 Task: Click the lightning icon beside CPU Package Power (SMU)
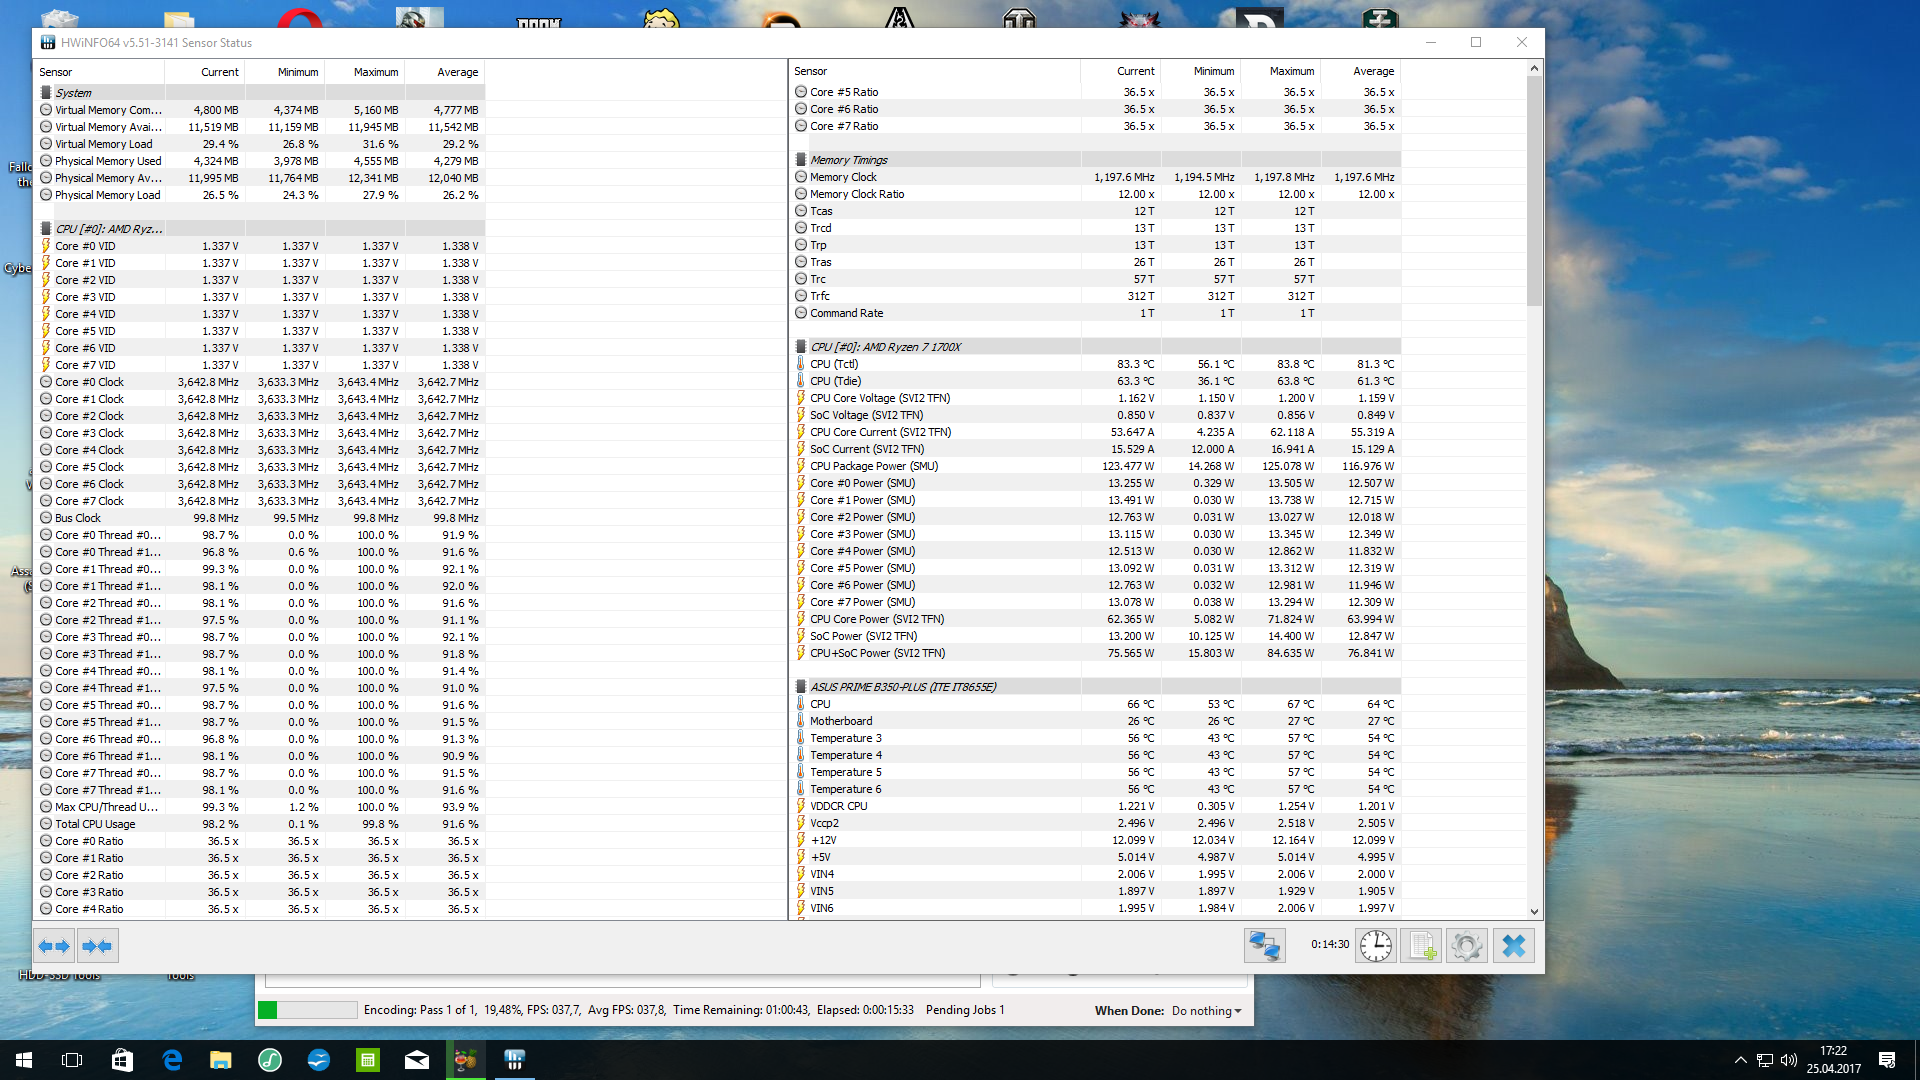tap(801, 466)
